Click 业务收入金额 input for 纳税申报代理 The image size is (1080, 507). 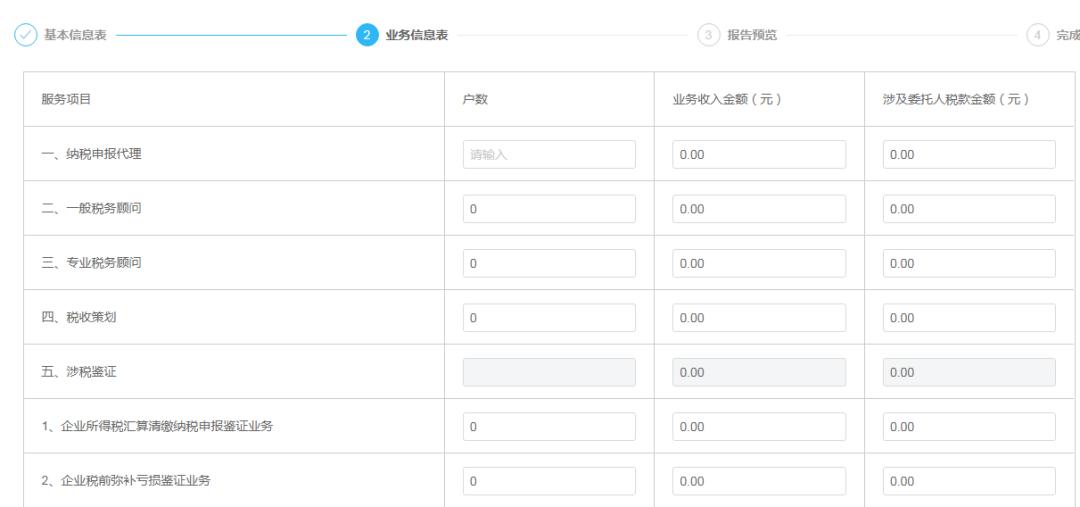[759, 154]
